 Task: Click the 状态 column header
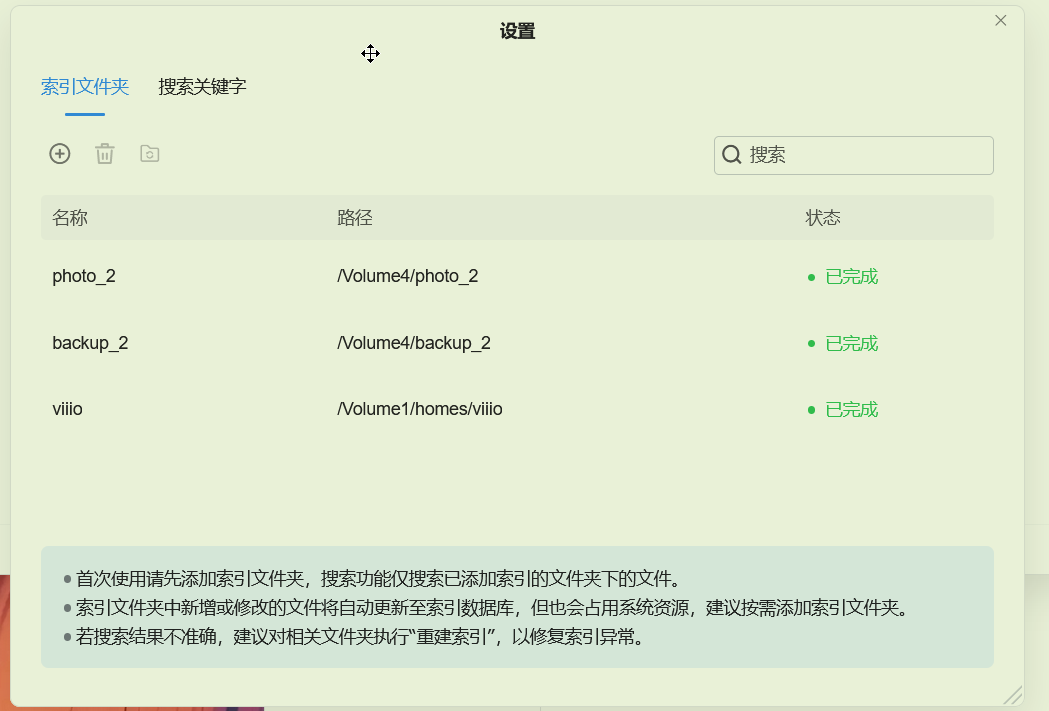[823, 218]
